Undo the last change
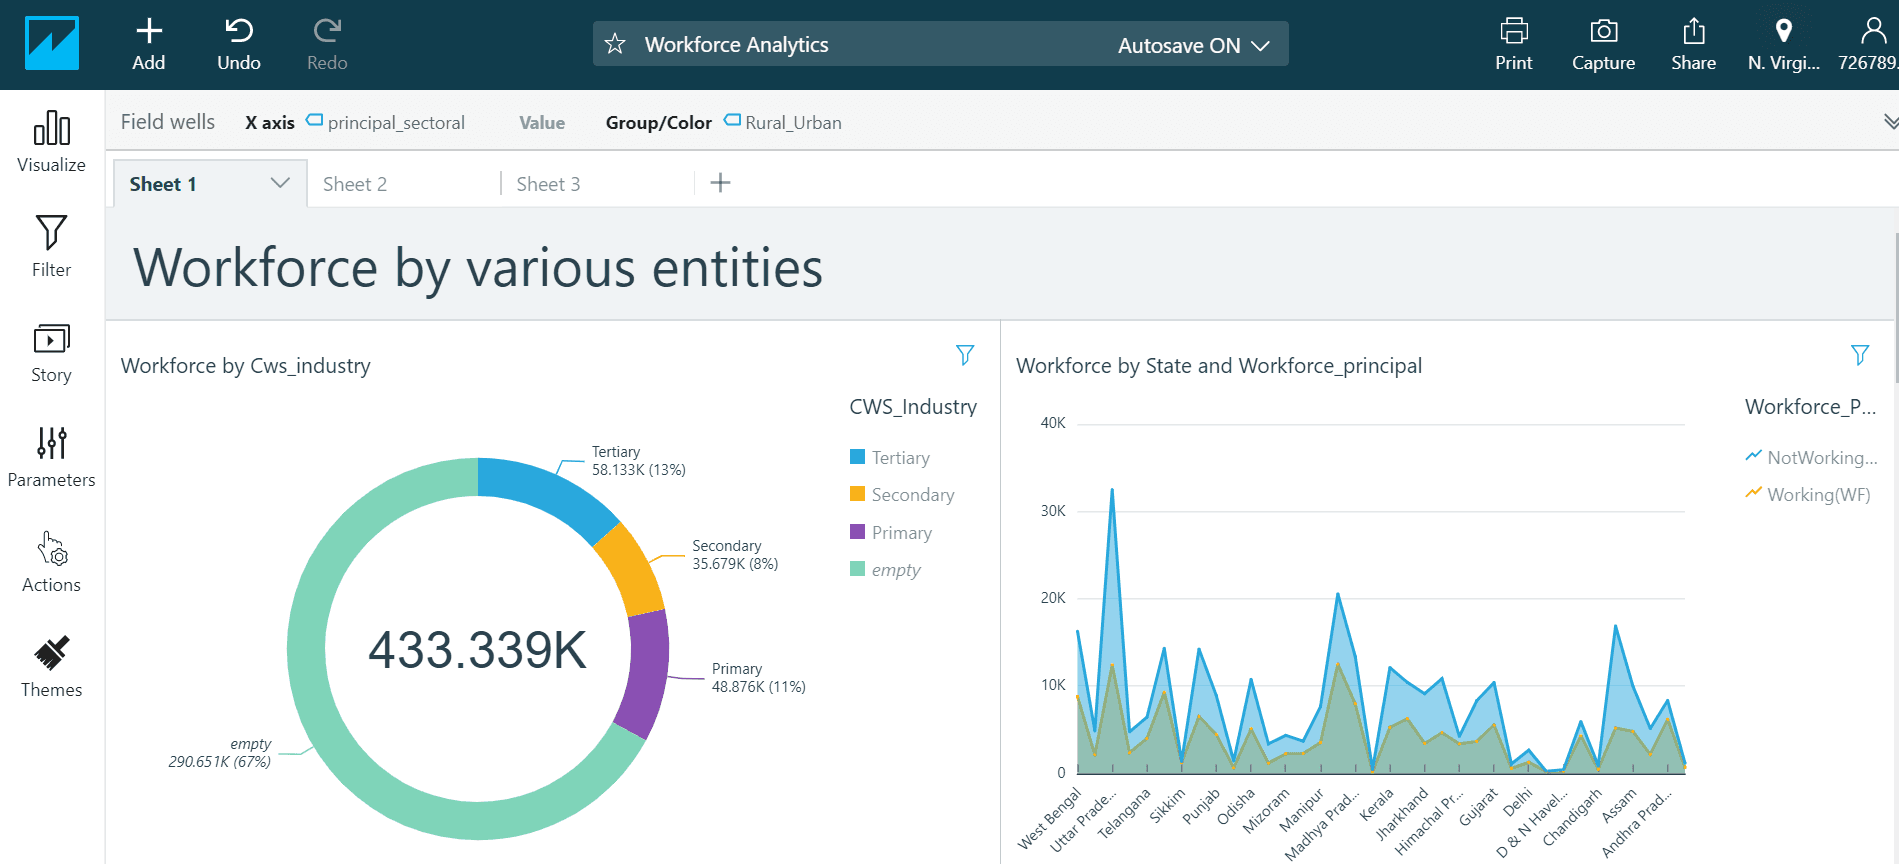 [x=239, y=45]
